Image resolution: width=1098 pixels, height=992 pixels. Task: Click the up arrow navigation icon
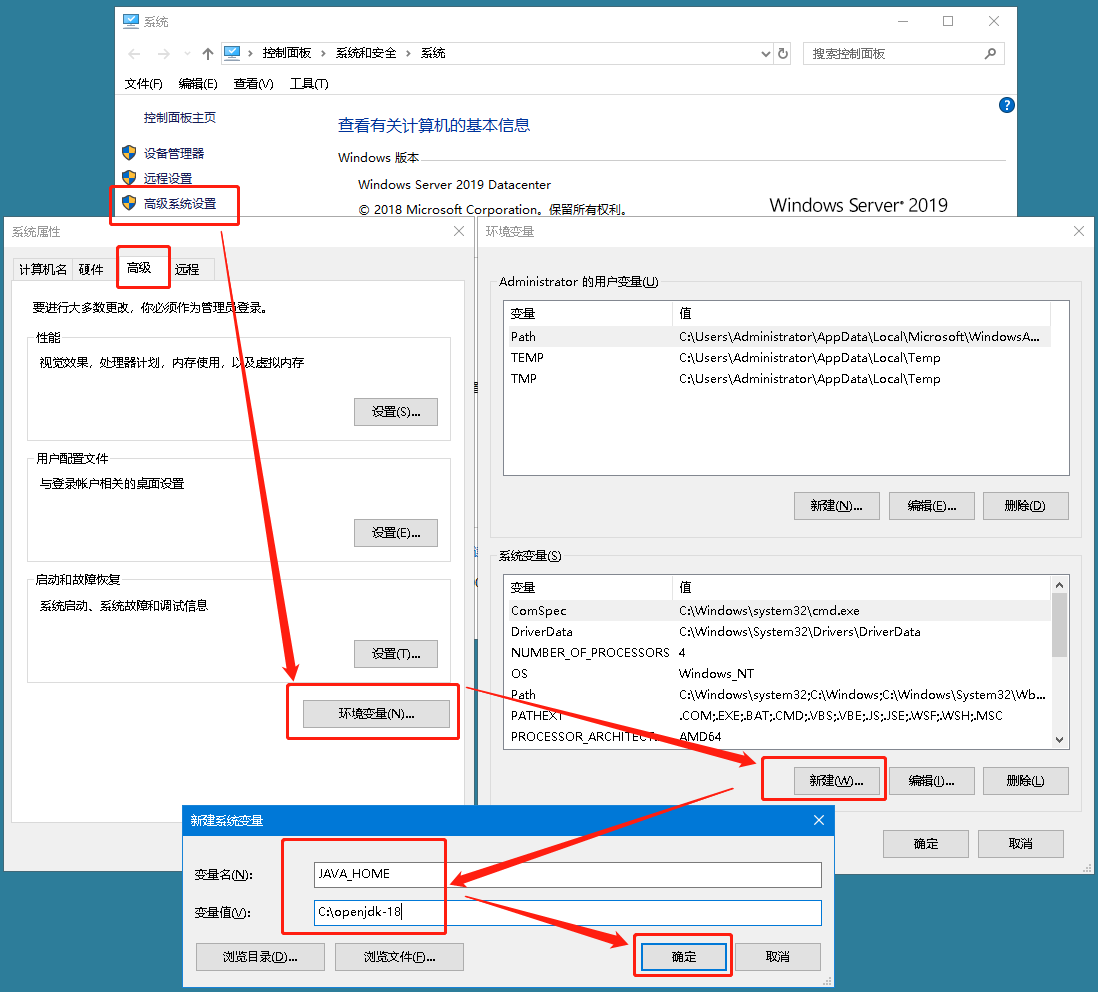tap(207, 54)
